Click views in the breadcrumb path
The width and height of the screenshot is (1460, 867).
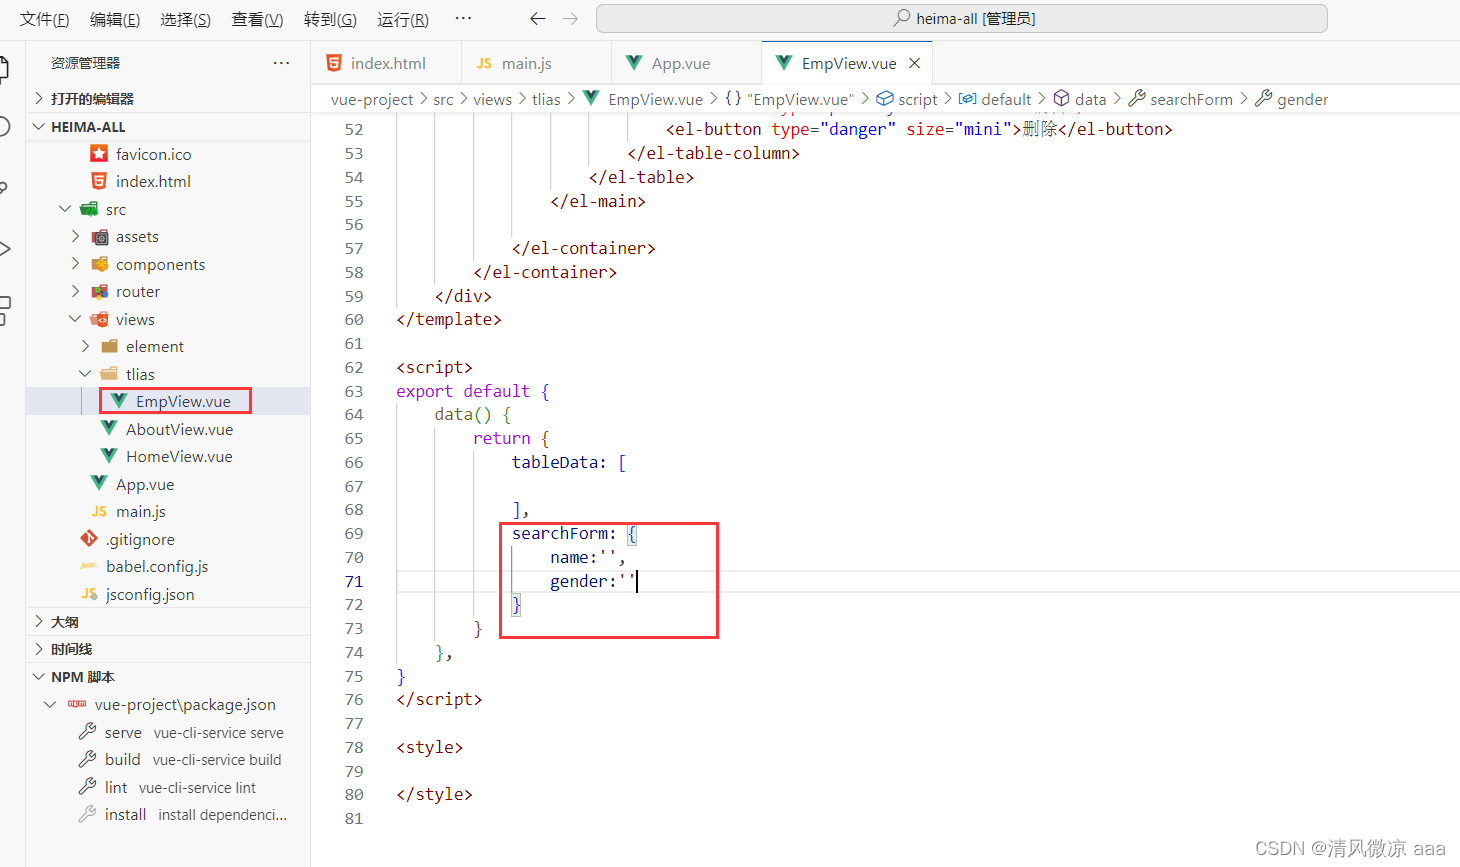pos(492,99)
